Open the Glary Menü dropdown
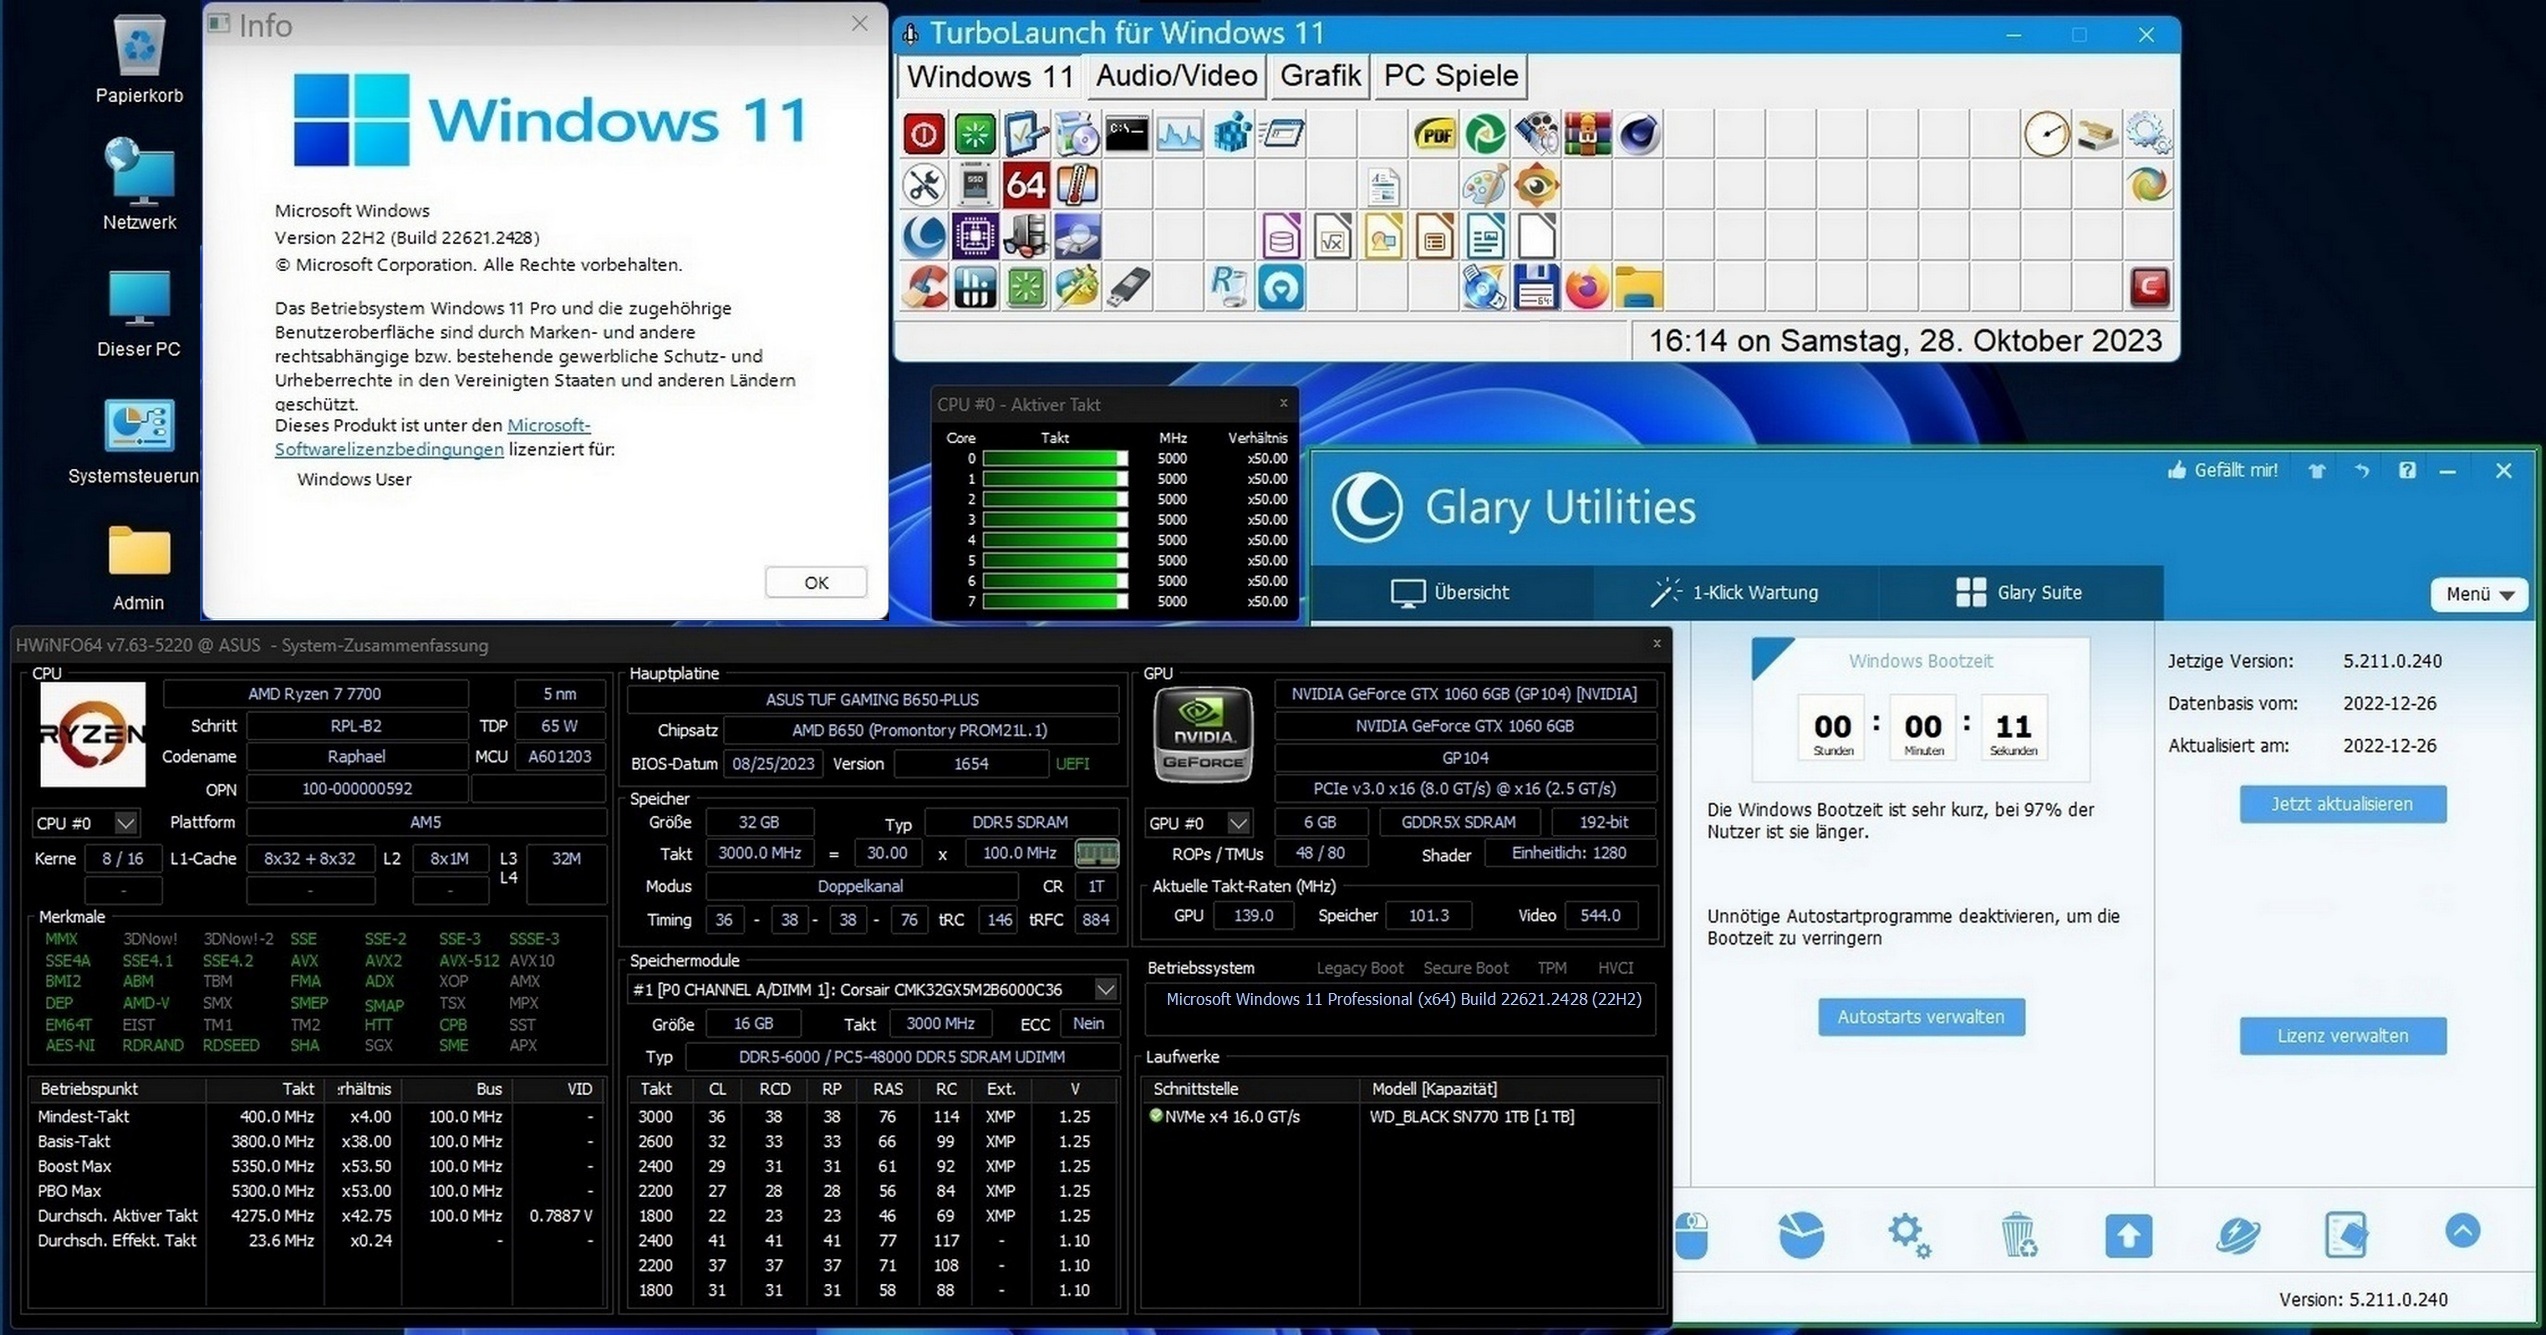The width and height of the screenshot is (2546, 1335). coord(2479,594)
